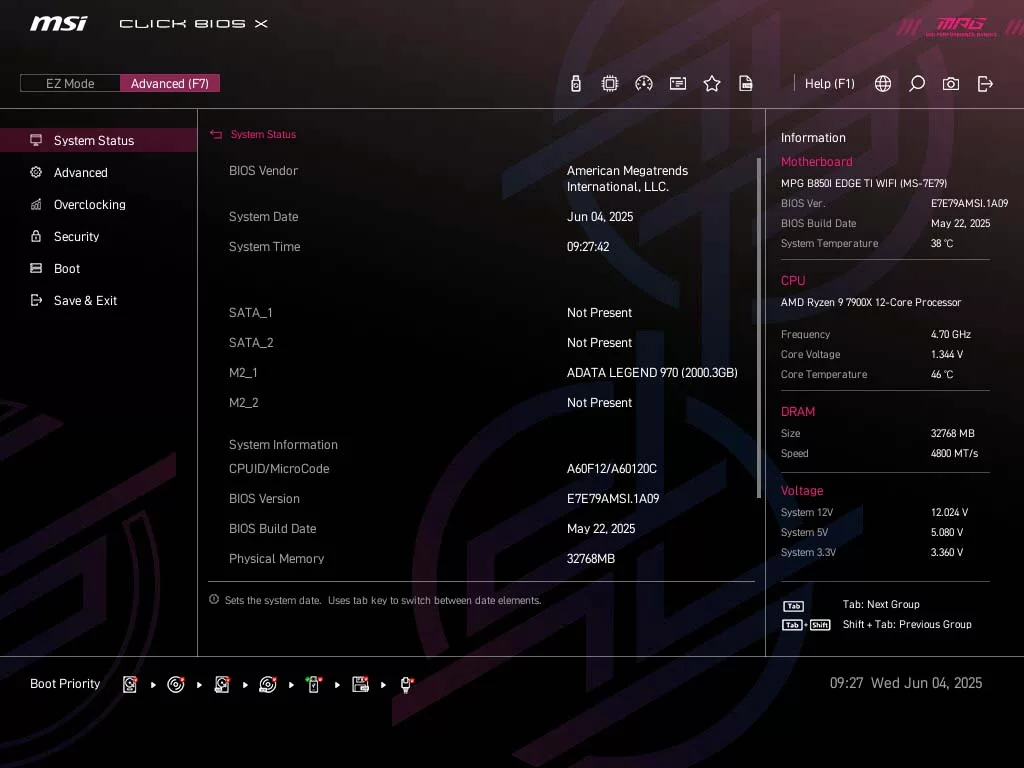
Task: Select USB key boot priority icon
Action: [314, 684]
